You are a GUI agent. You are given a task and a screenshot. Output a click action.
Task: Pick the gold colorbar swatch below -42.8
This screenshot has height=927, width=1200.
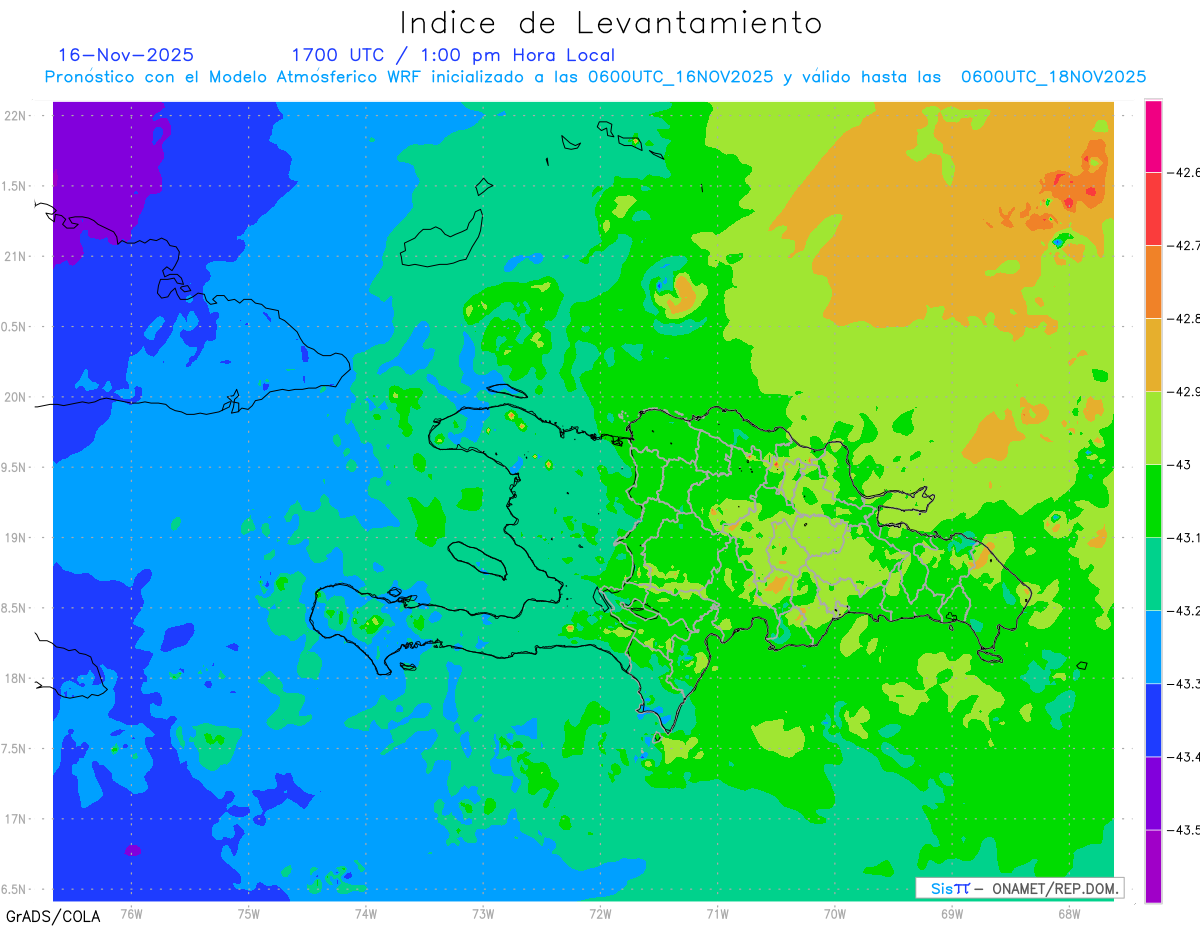[1153, 354]
